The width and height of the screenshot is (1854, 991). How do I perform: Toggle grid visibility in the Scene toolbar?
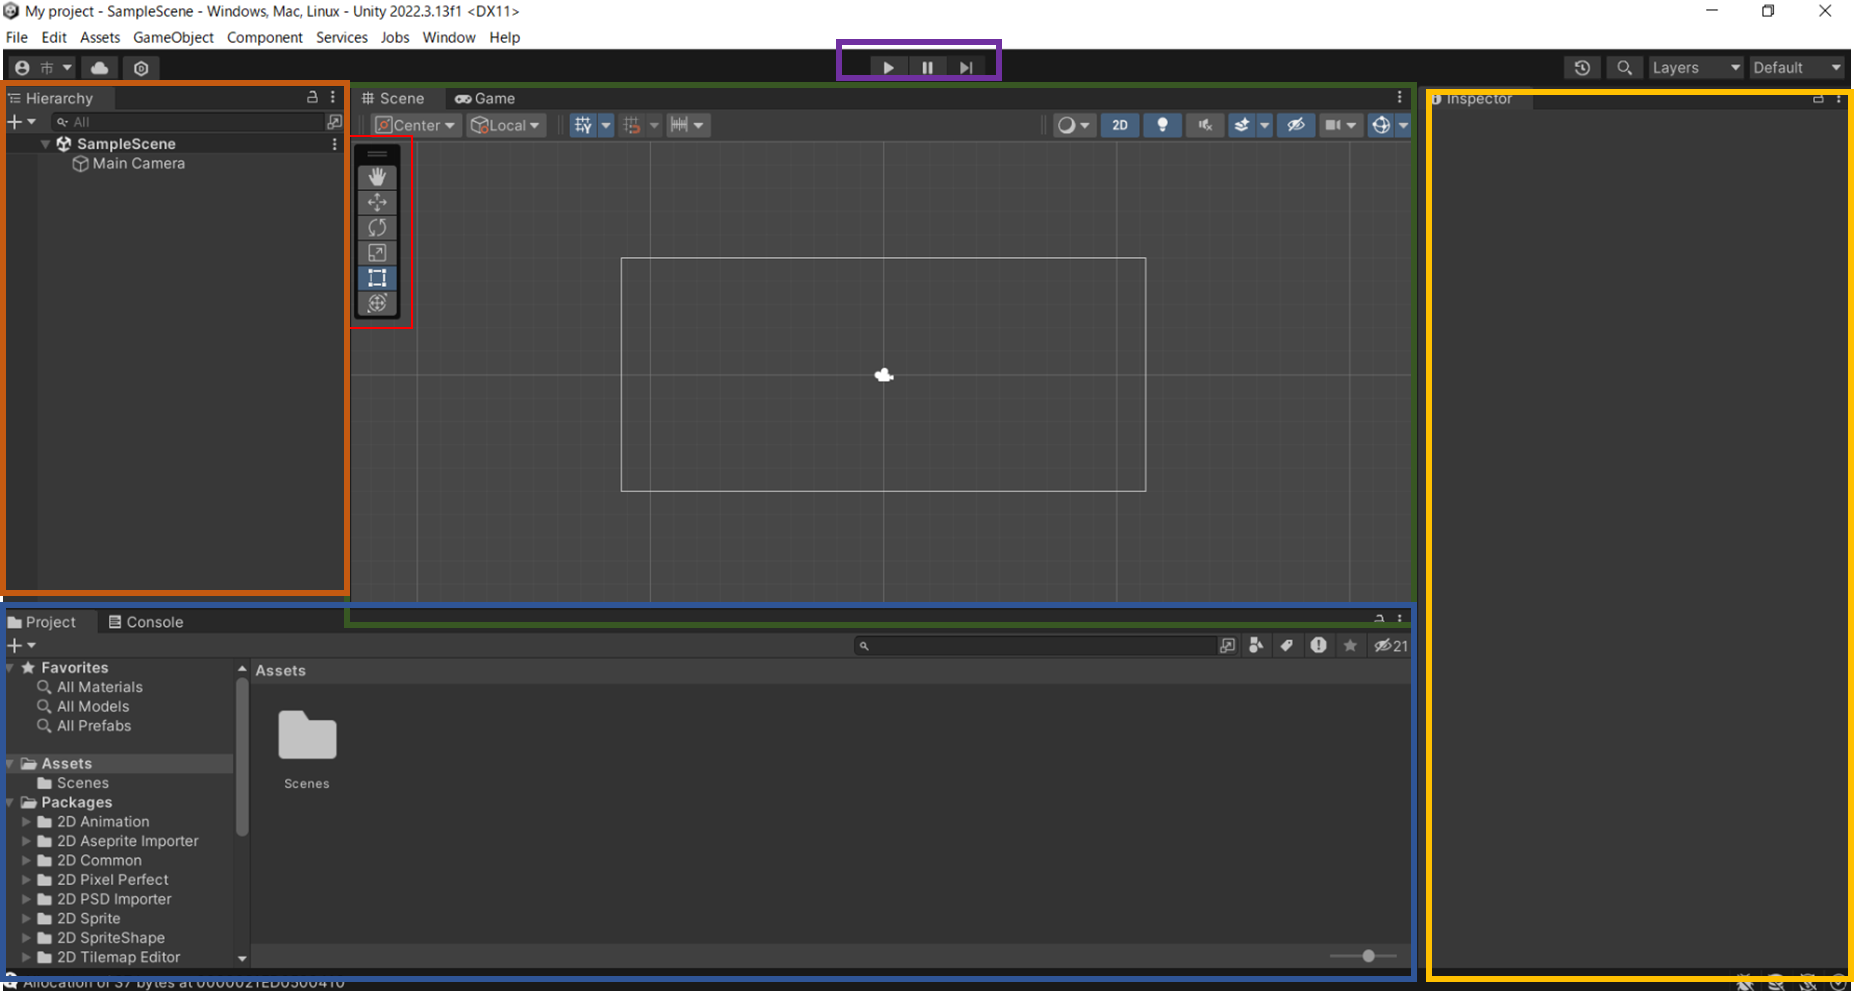583,125
